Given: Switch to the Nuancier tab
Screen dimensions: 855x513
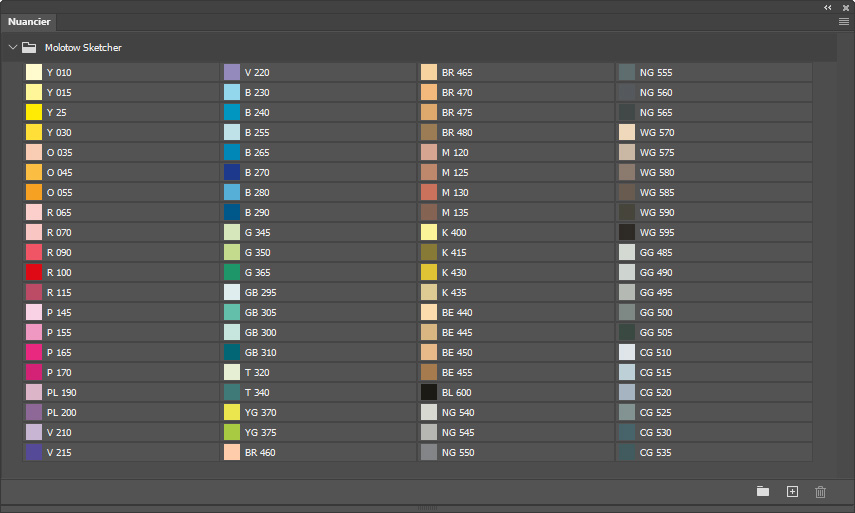Looking at the screenshot, I should pyautogui.click(x=29, y=22).
